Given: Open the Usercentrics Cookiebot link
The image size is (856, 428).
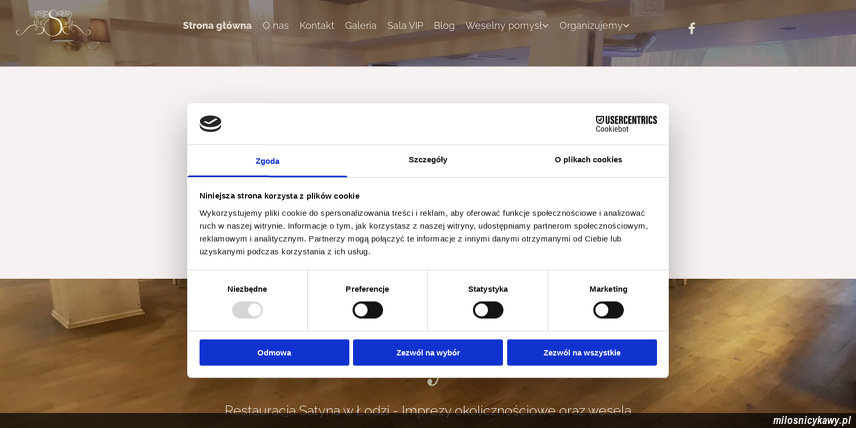Looking at the screenshot, I should point(626,124).
